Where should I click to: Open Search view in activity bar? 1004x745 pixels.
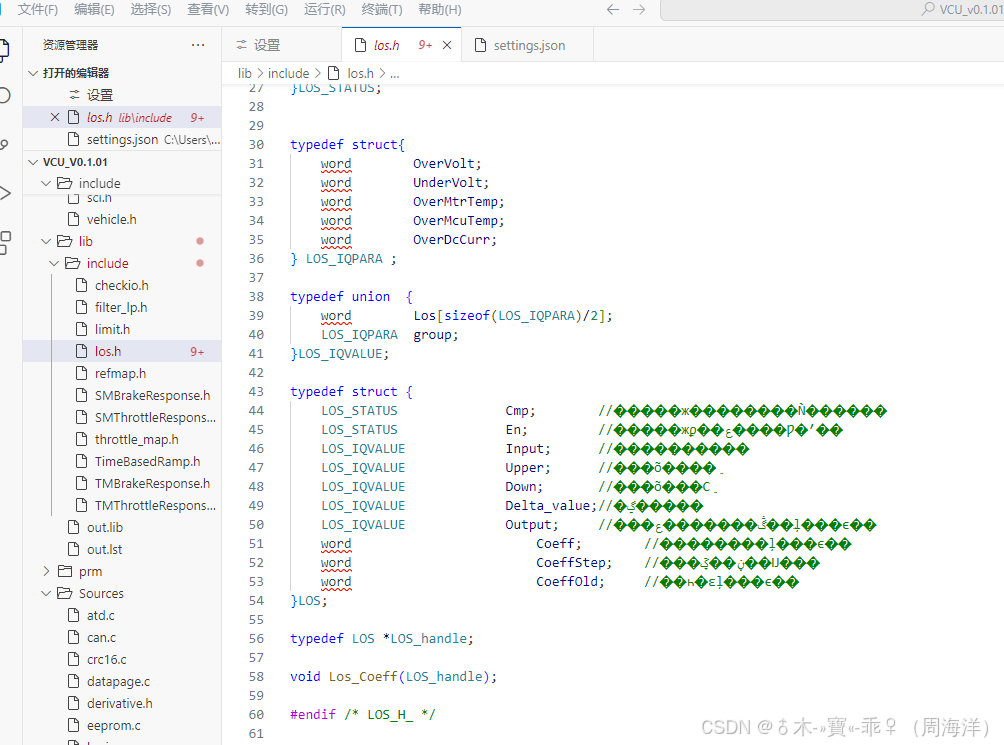pos(4,95)
